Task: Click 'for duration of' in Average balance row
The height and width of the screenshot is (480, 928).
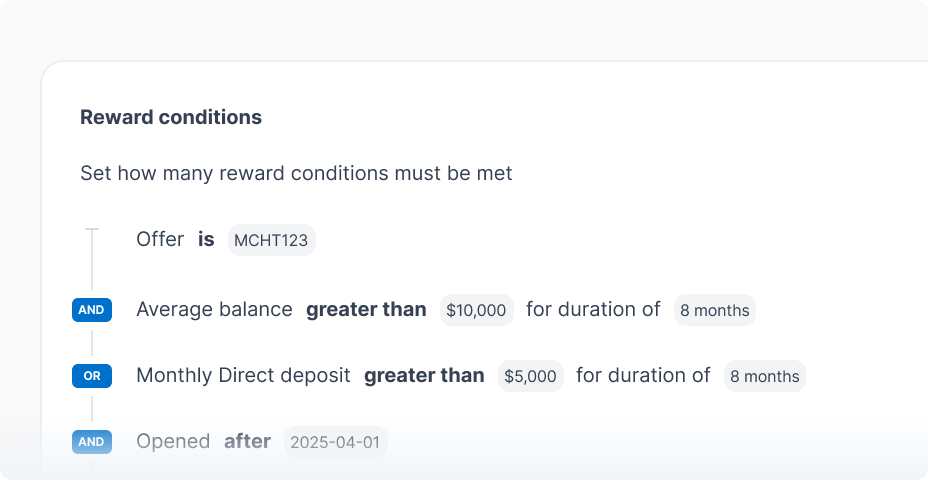Action: pos(593,310)
